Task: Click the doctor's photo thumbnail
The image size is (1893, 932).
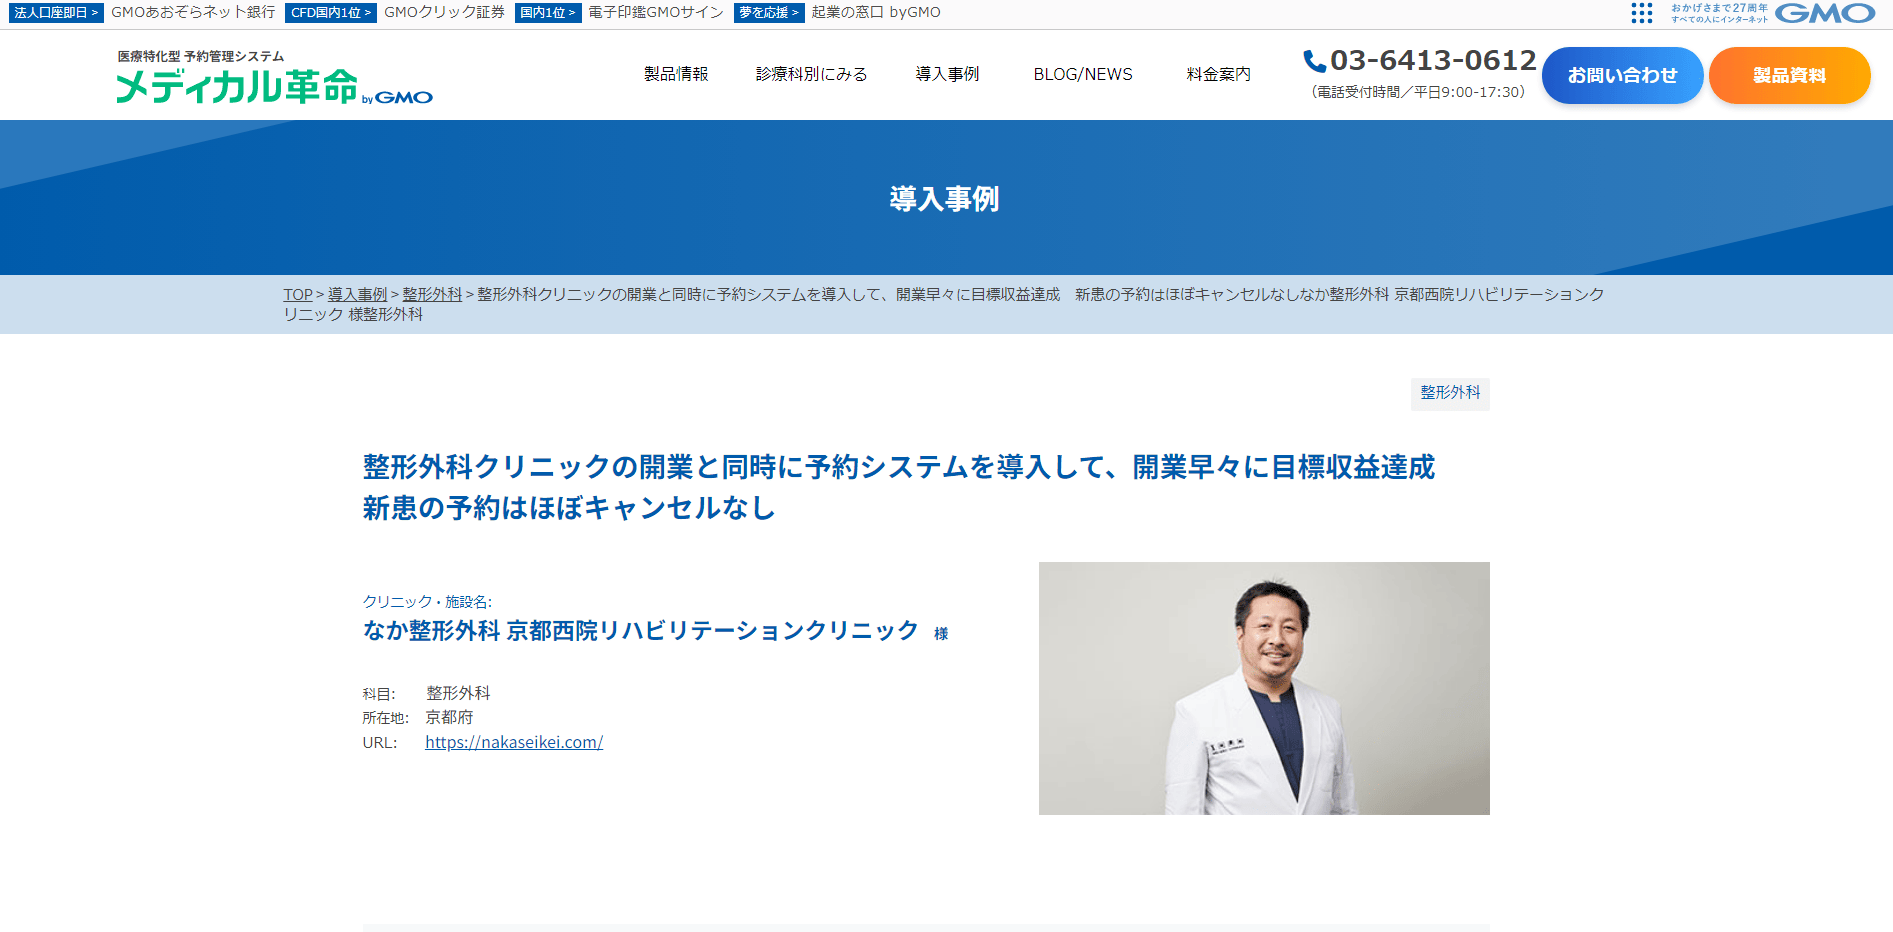Action: click(x=1264, y=688)
